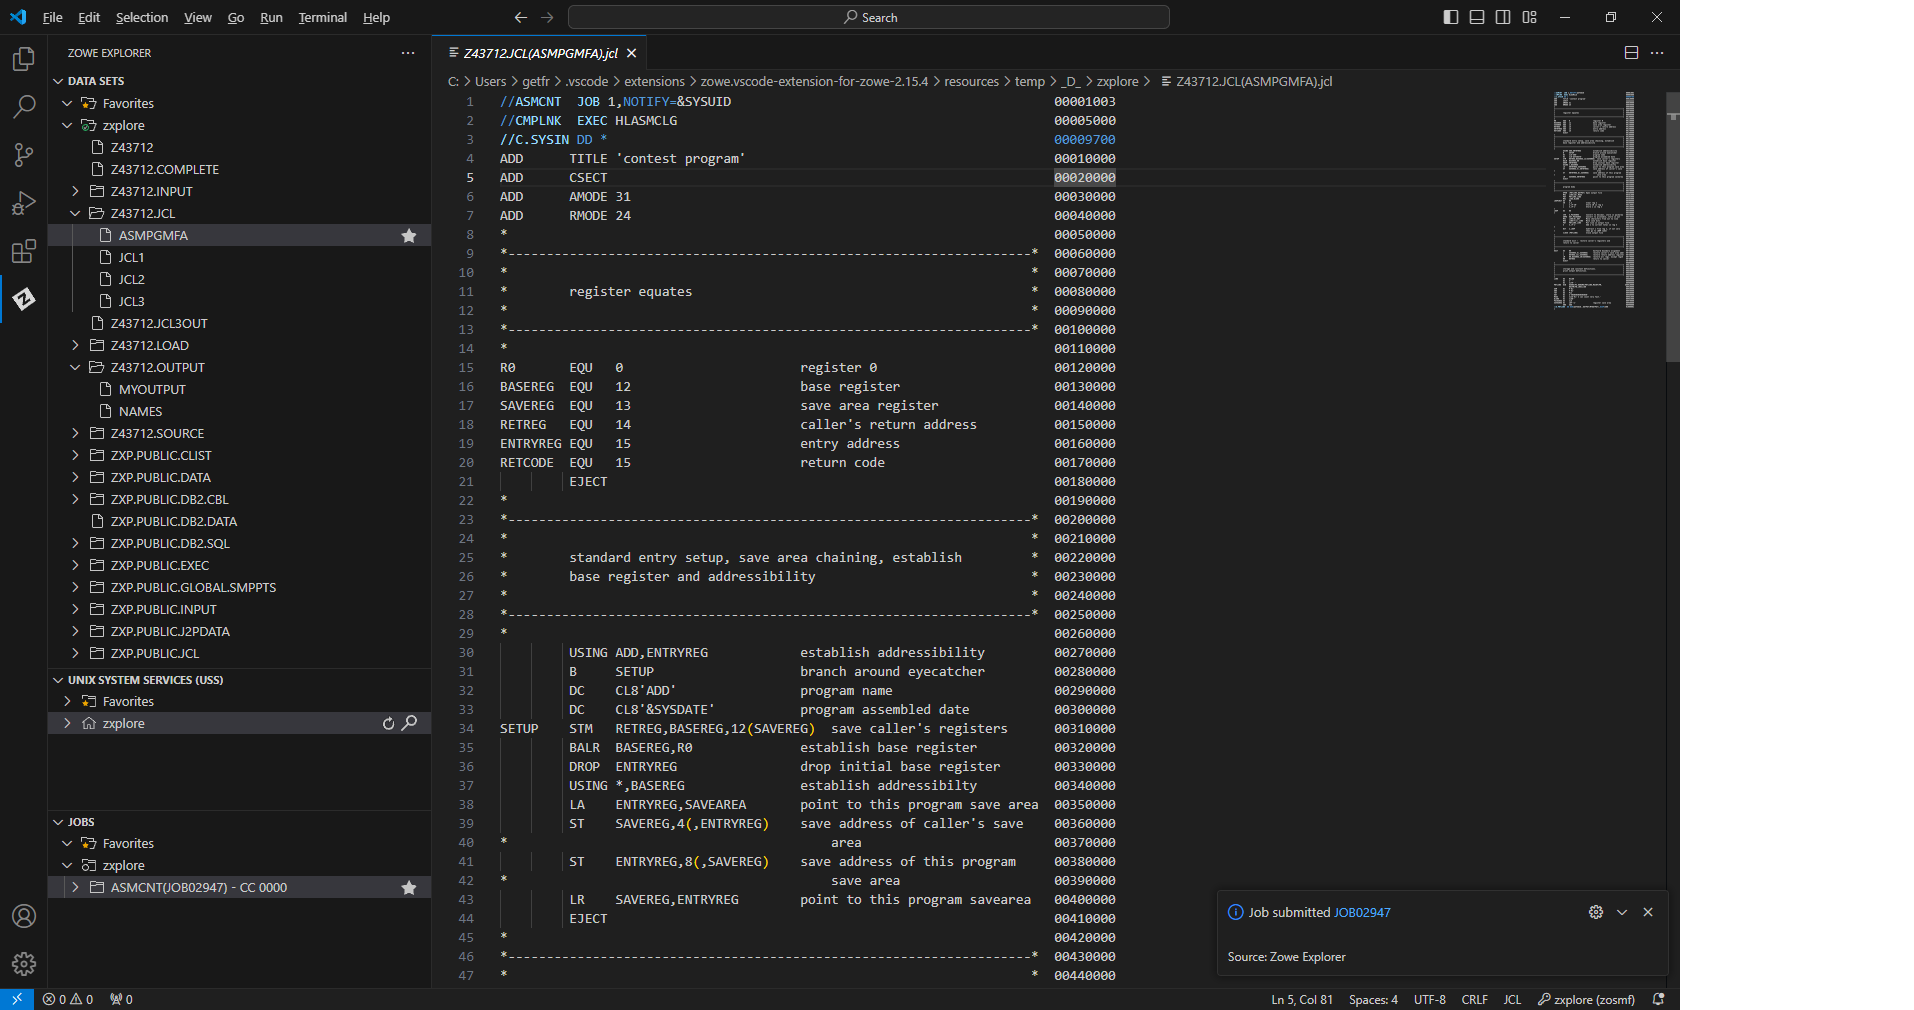Toggle the secondary side bar visibility
The width and height of the screenshot is (1914, 1010).
click(1503, 17)
